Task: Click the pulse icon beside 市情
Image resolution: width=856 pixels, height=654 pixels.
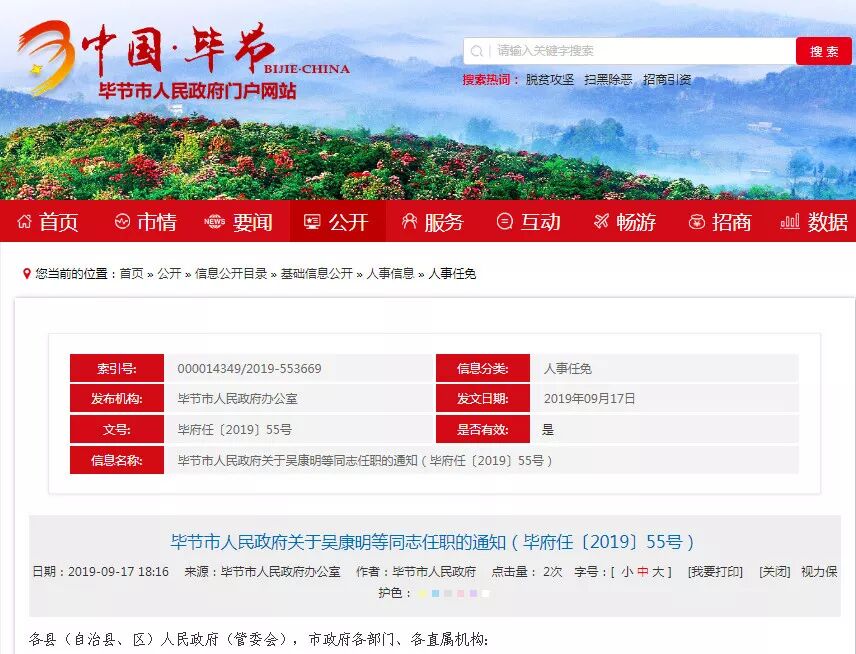Action: click(x=122, y=221)
